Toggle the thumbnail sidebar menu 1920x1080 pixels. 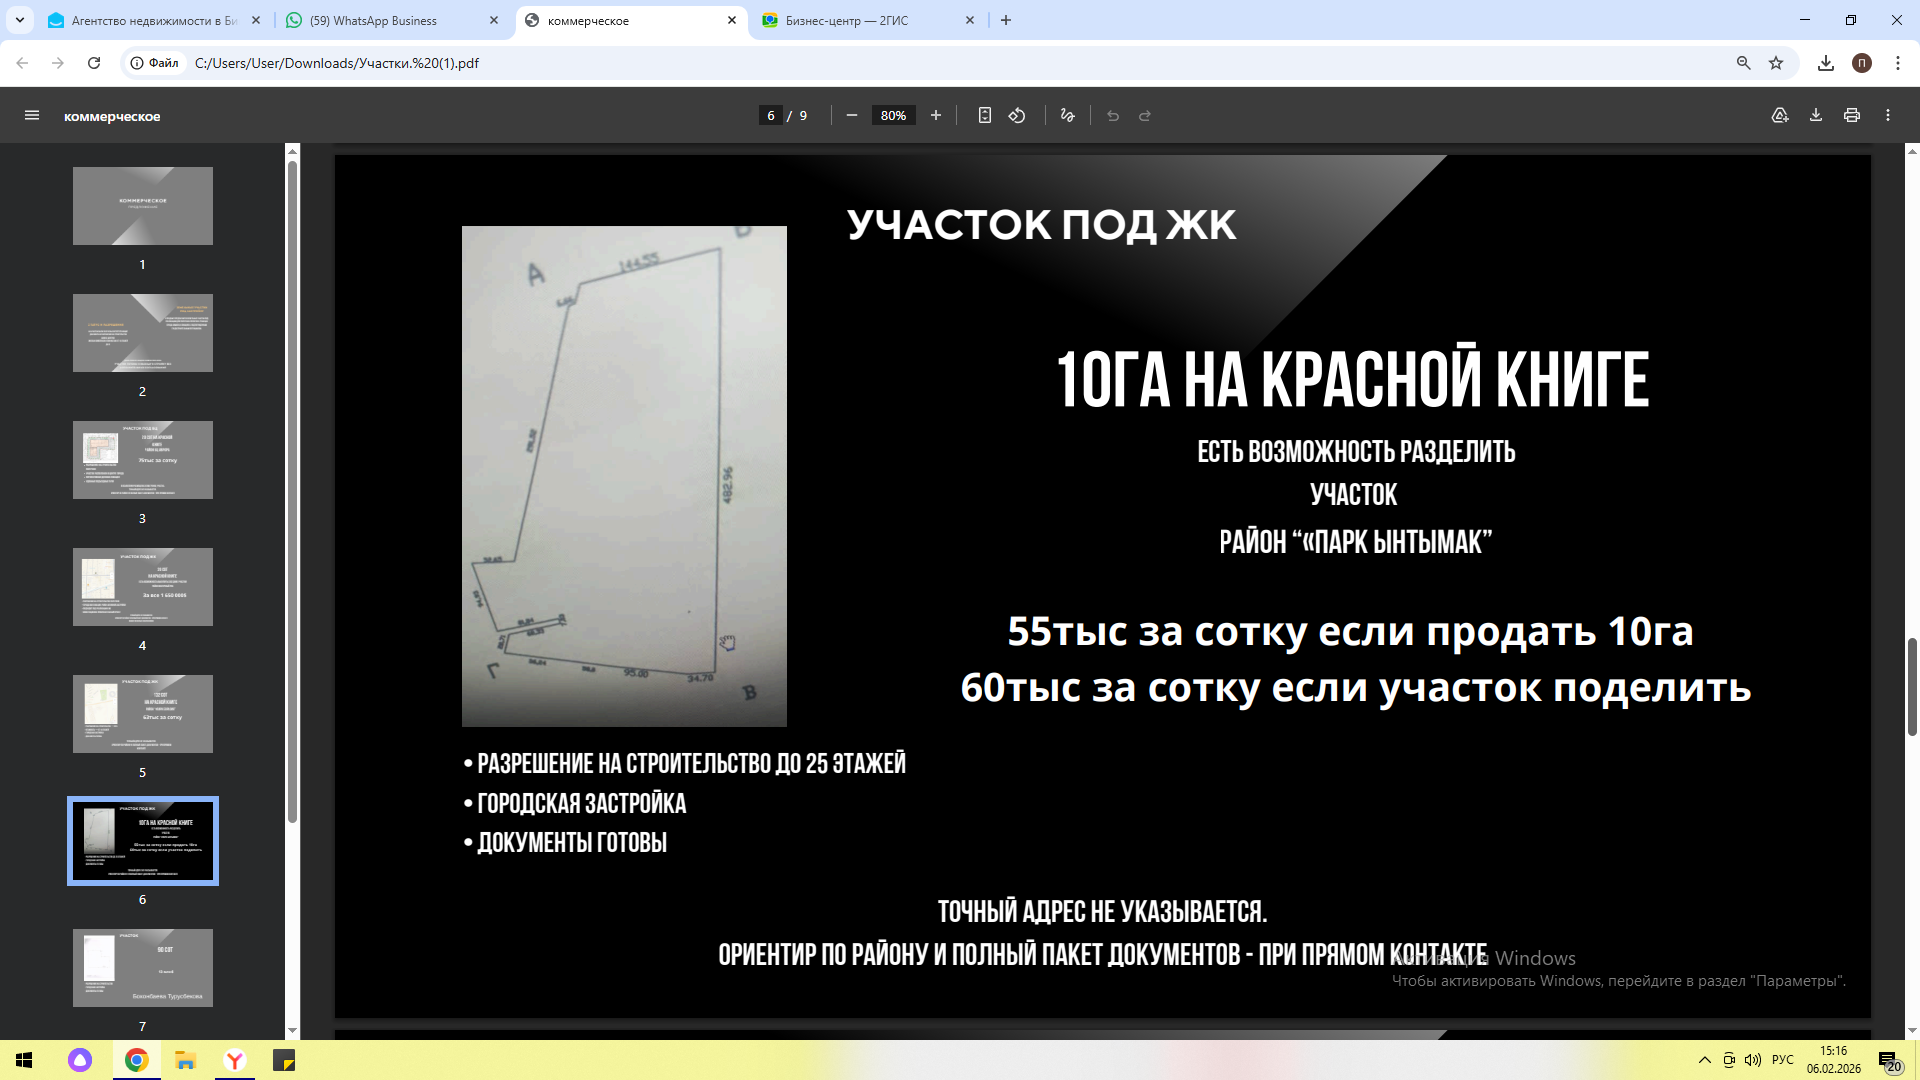(x=32, y=116)
